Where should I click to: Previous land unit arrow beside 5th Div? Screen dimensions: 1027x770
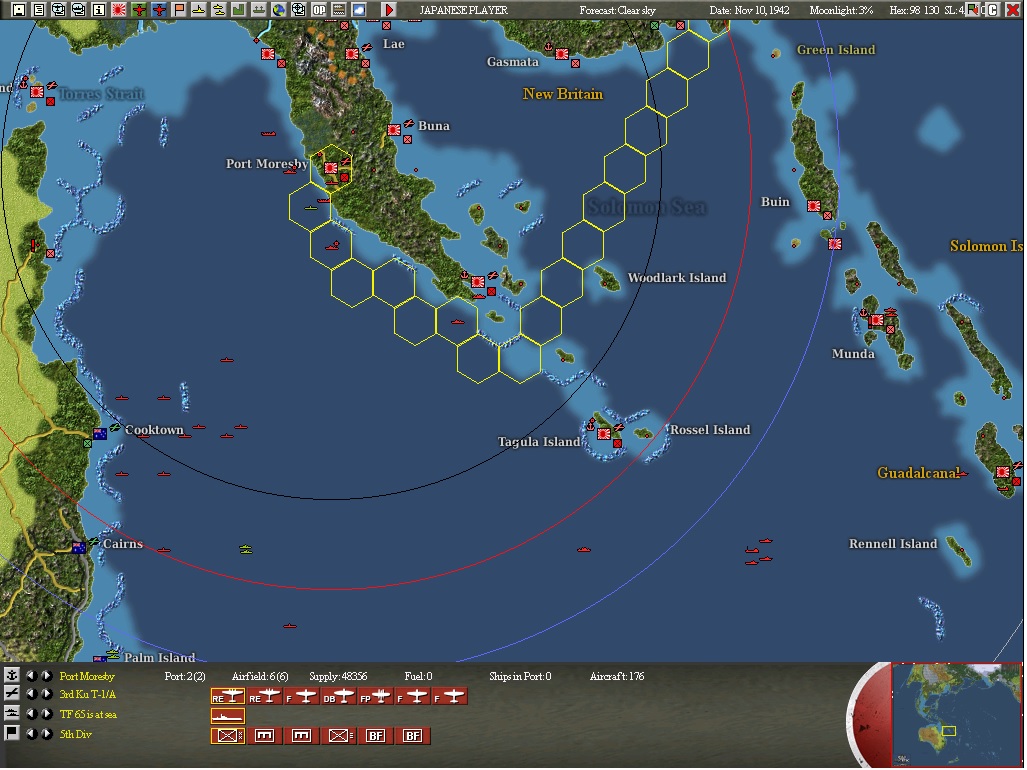pos(30,734)
